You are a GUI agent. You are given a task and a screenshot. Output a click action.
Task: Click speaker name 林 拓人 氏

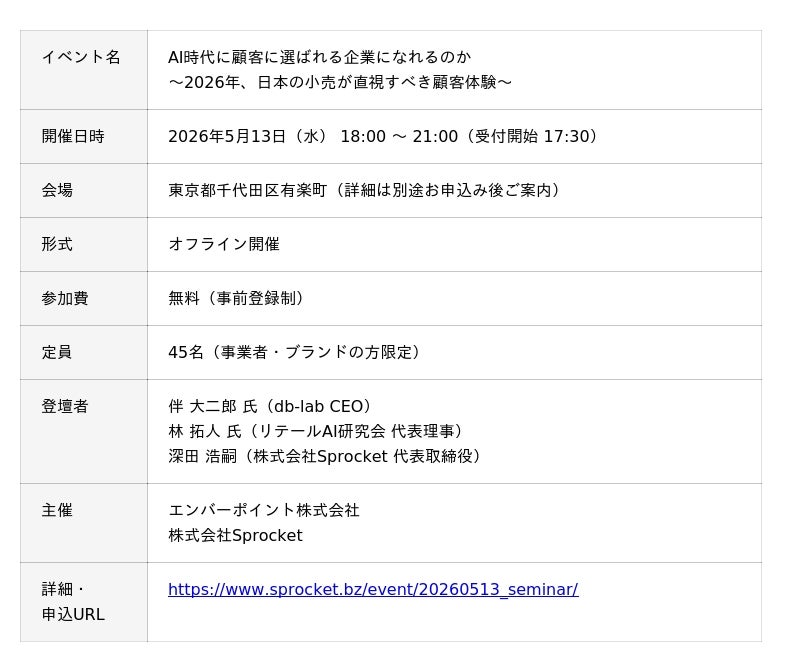pyautogui.click(x=204, y=431)
